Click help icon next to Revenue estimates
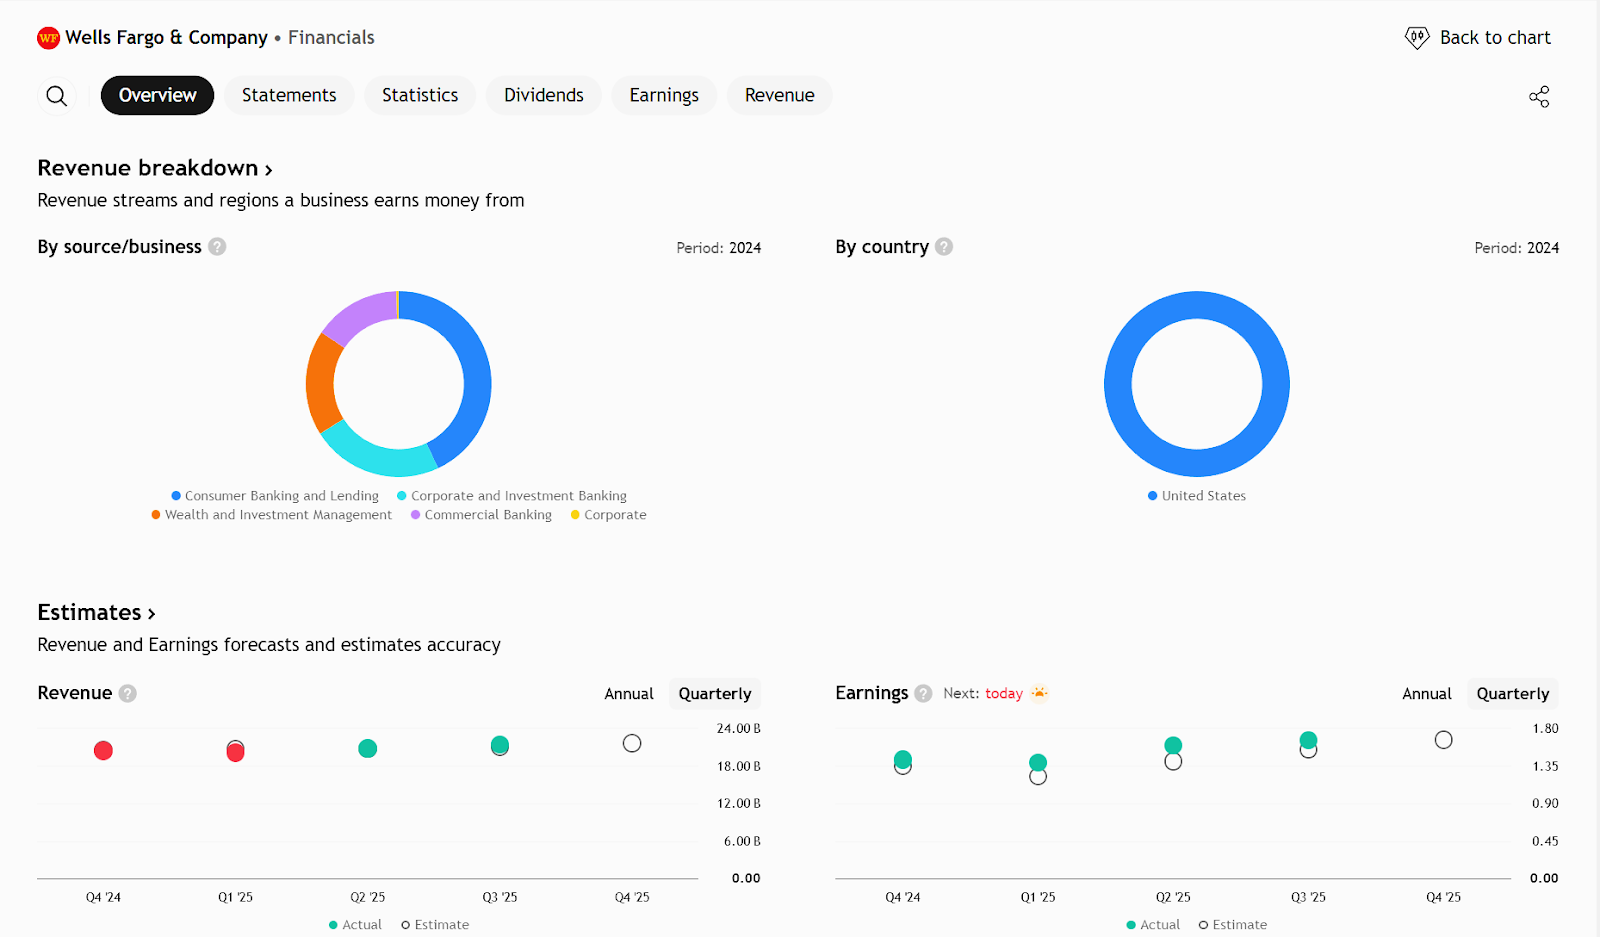 pyautogui.click(x=128, y=693)
